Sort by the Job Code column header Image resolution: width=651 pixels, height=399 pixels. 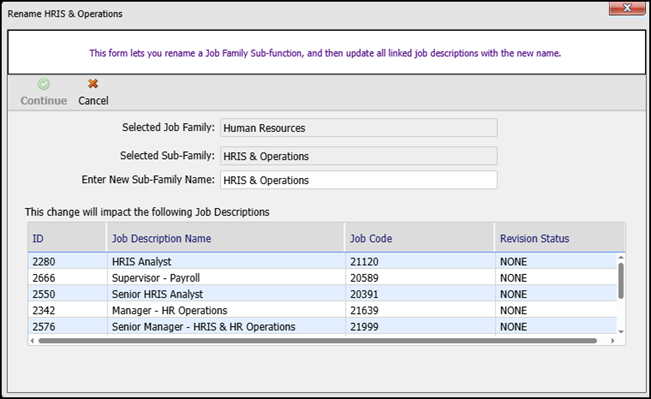(x=420, y=238)
